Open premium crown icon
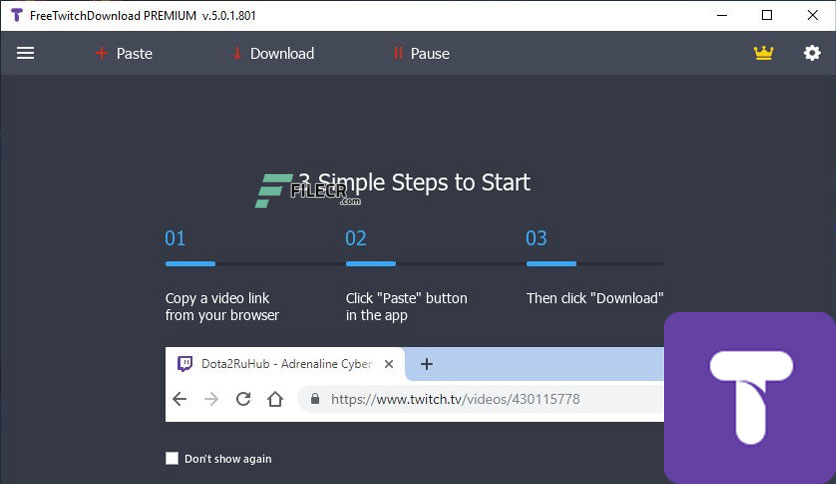Screen dimensions: 836x484 pos(763,53)
